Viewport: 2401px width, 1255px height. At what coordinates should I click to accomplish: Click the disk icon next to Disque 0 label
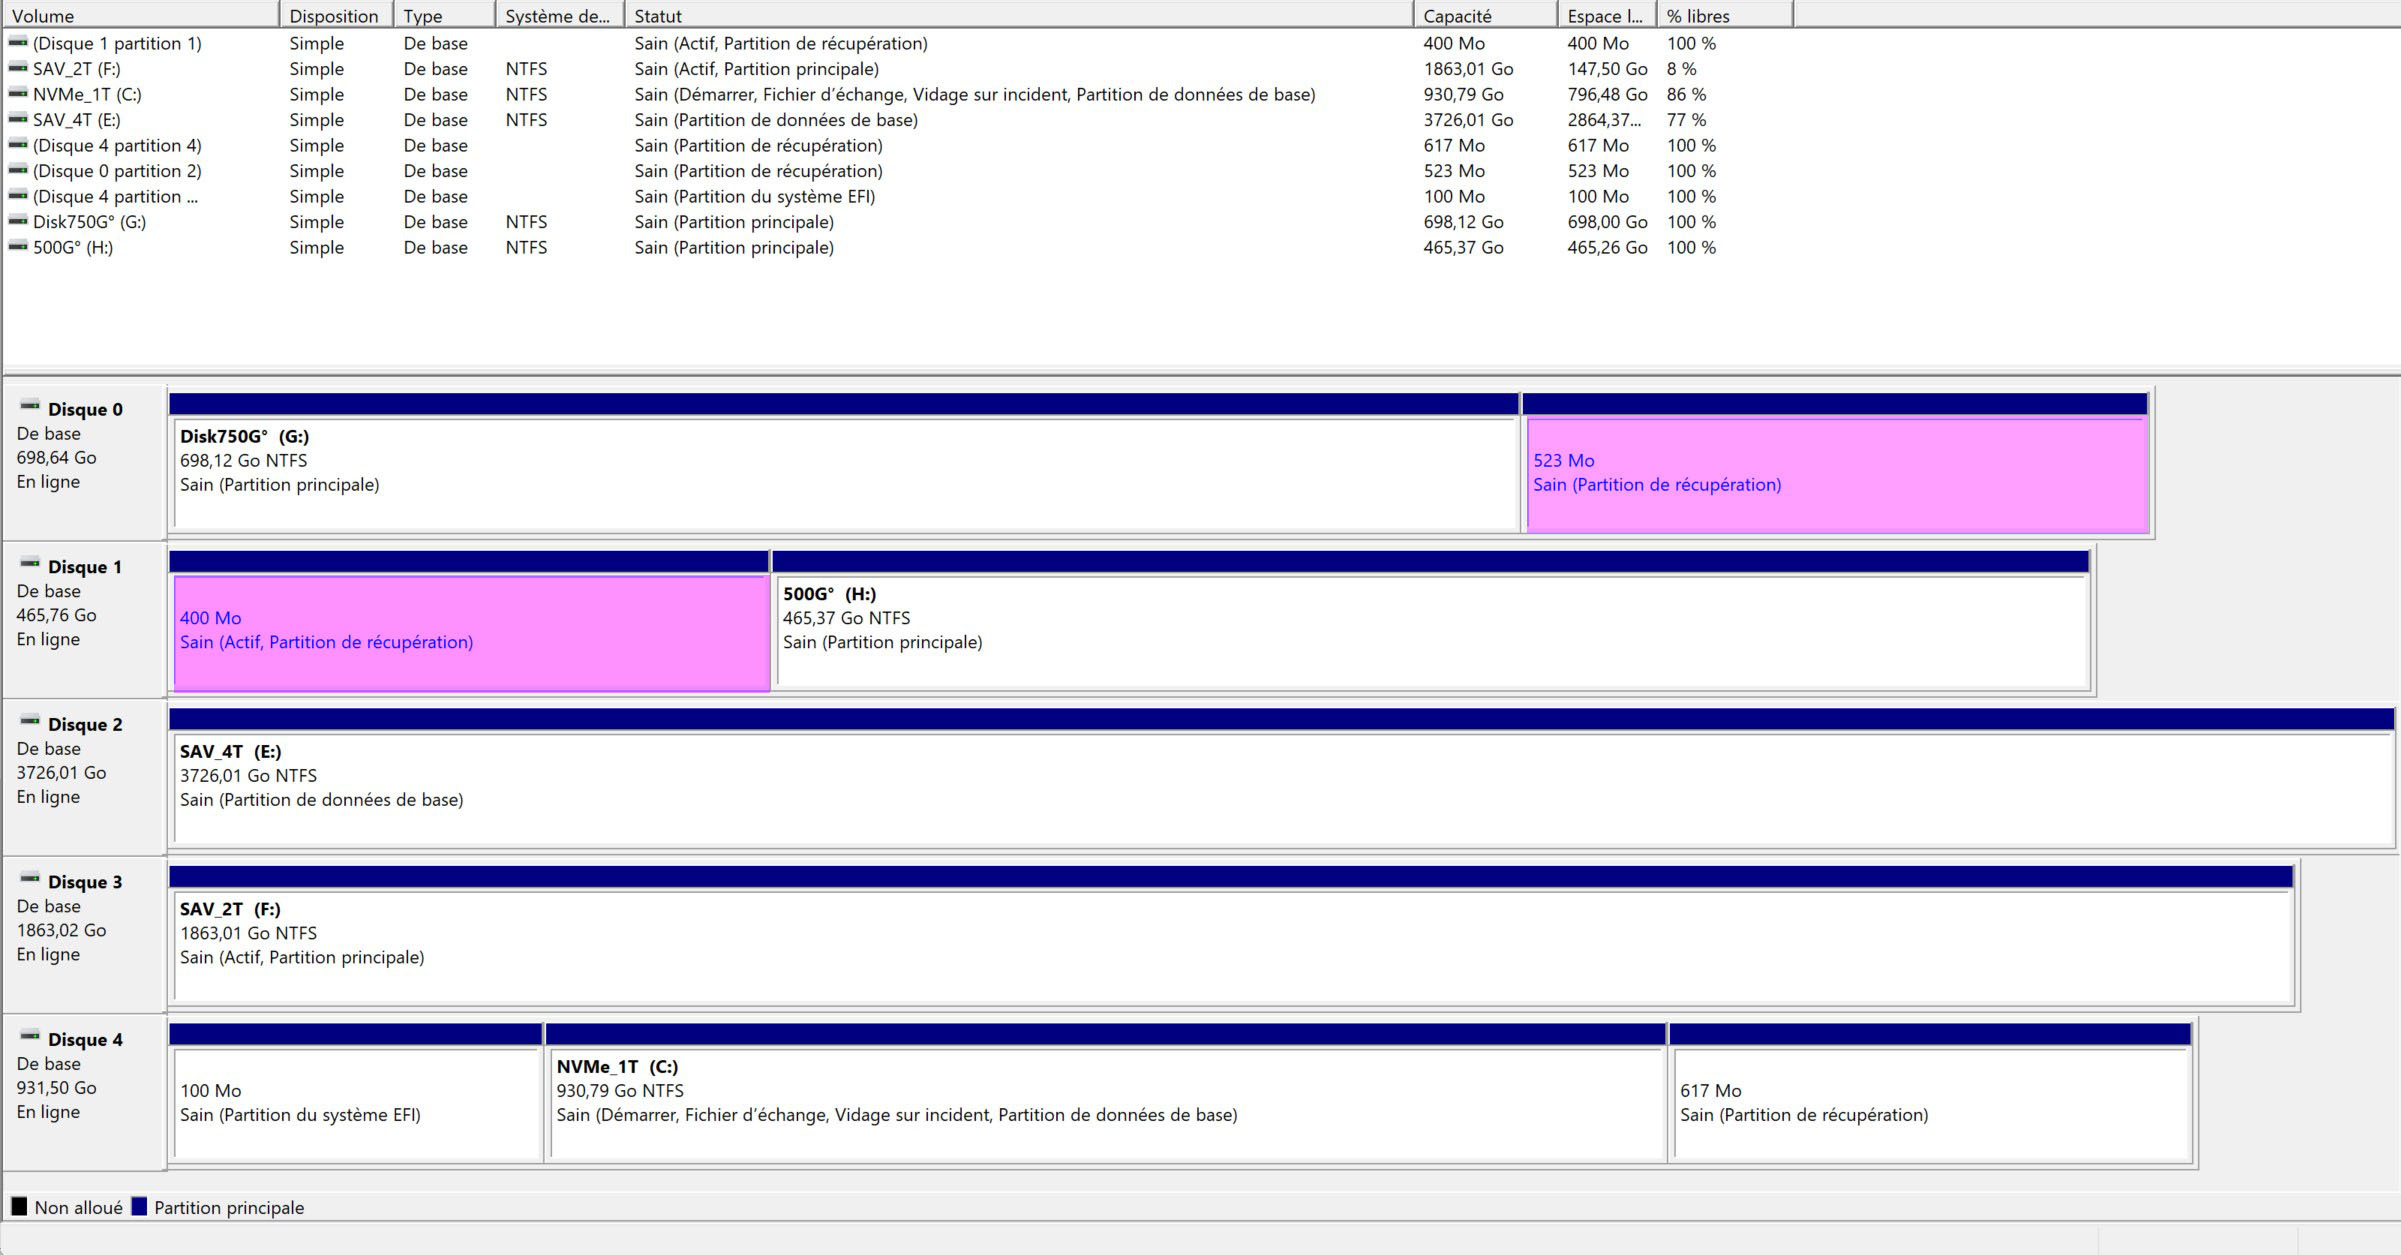[x=30, y=406]
